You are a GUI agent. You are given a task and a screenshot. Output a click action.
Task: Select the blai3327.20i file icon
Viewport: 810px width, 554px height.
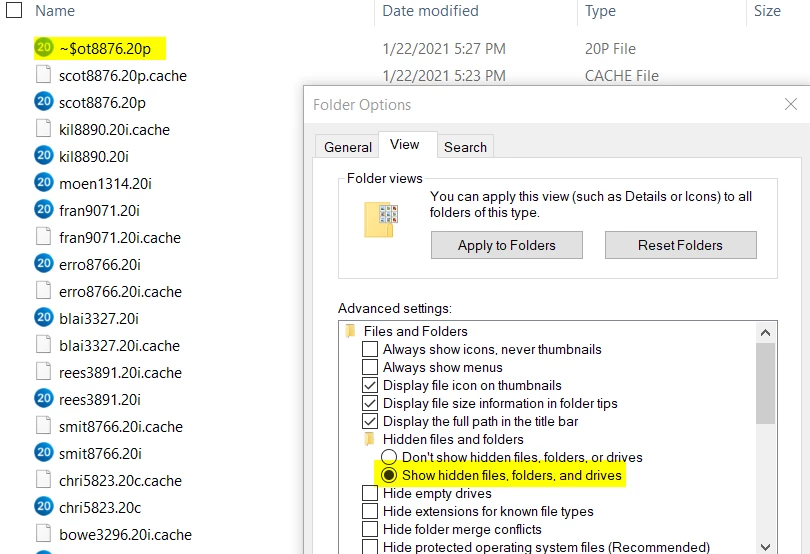tap(44, 318)
